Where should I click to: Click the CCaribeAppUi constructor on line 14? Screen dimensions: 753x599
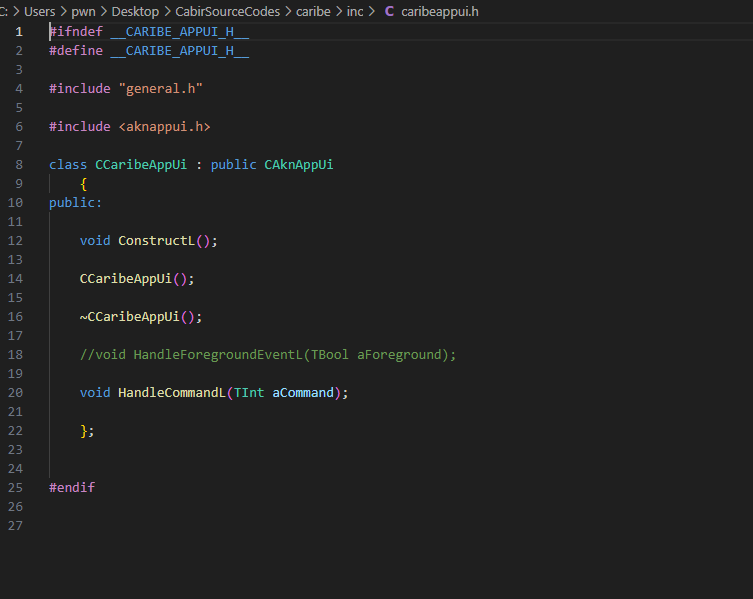pos(126,279)
